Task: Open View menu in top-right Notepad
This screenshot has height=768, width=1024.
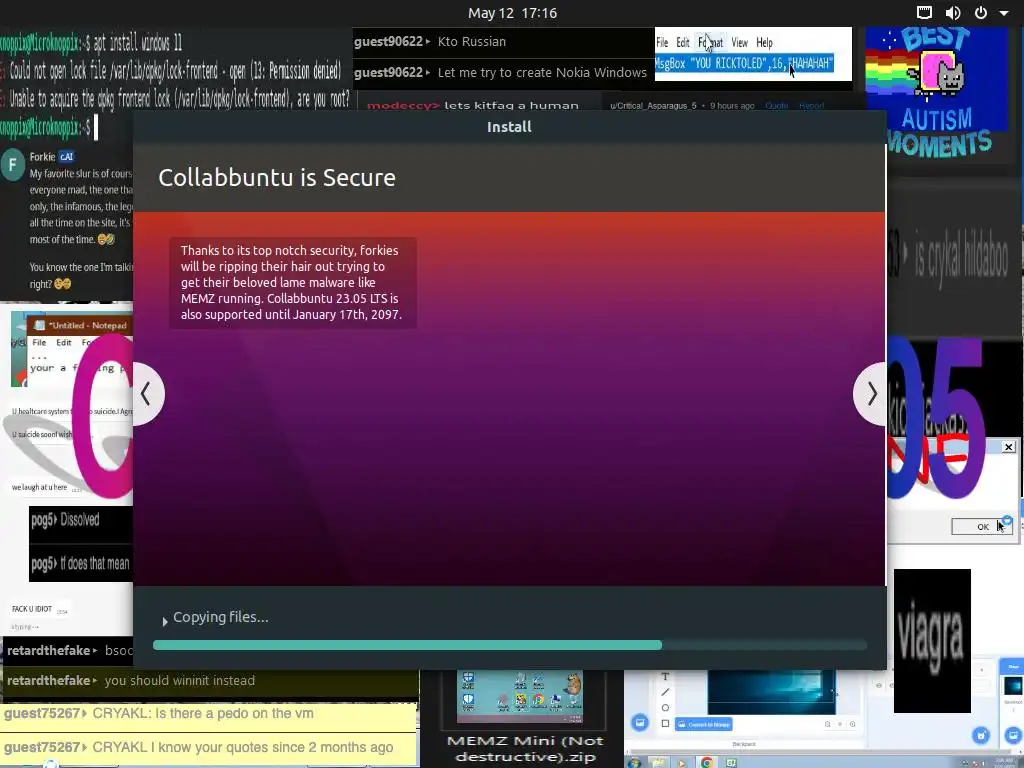Action: [739, 42]
